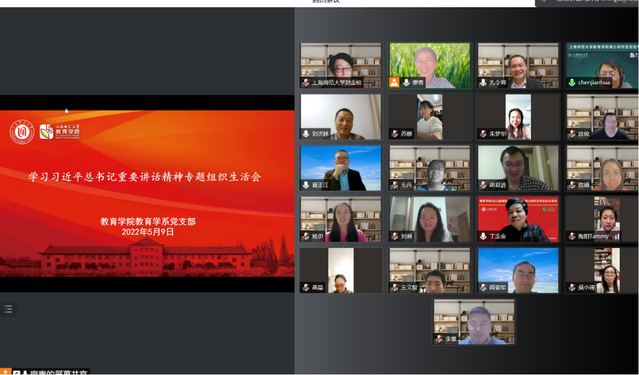Click the muted mic icon next to 王文智

(x=394, y=288)
